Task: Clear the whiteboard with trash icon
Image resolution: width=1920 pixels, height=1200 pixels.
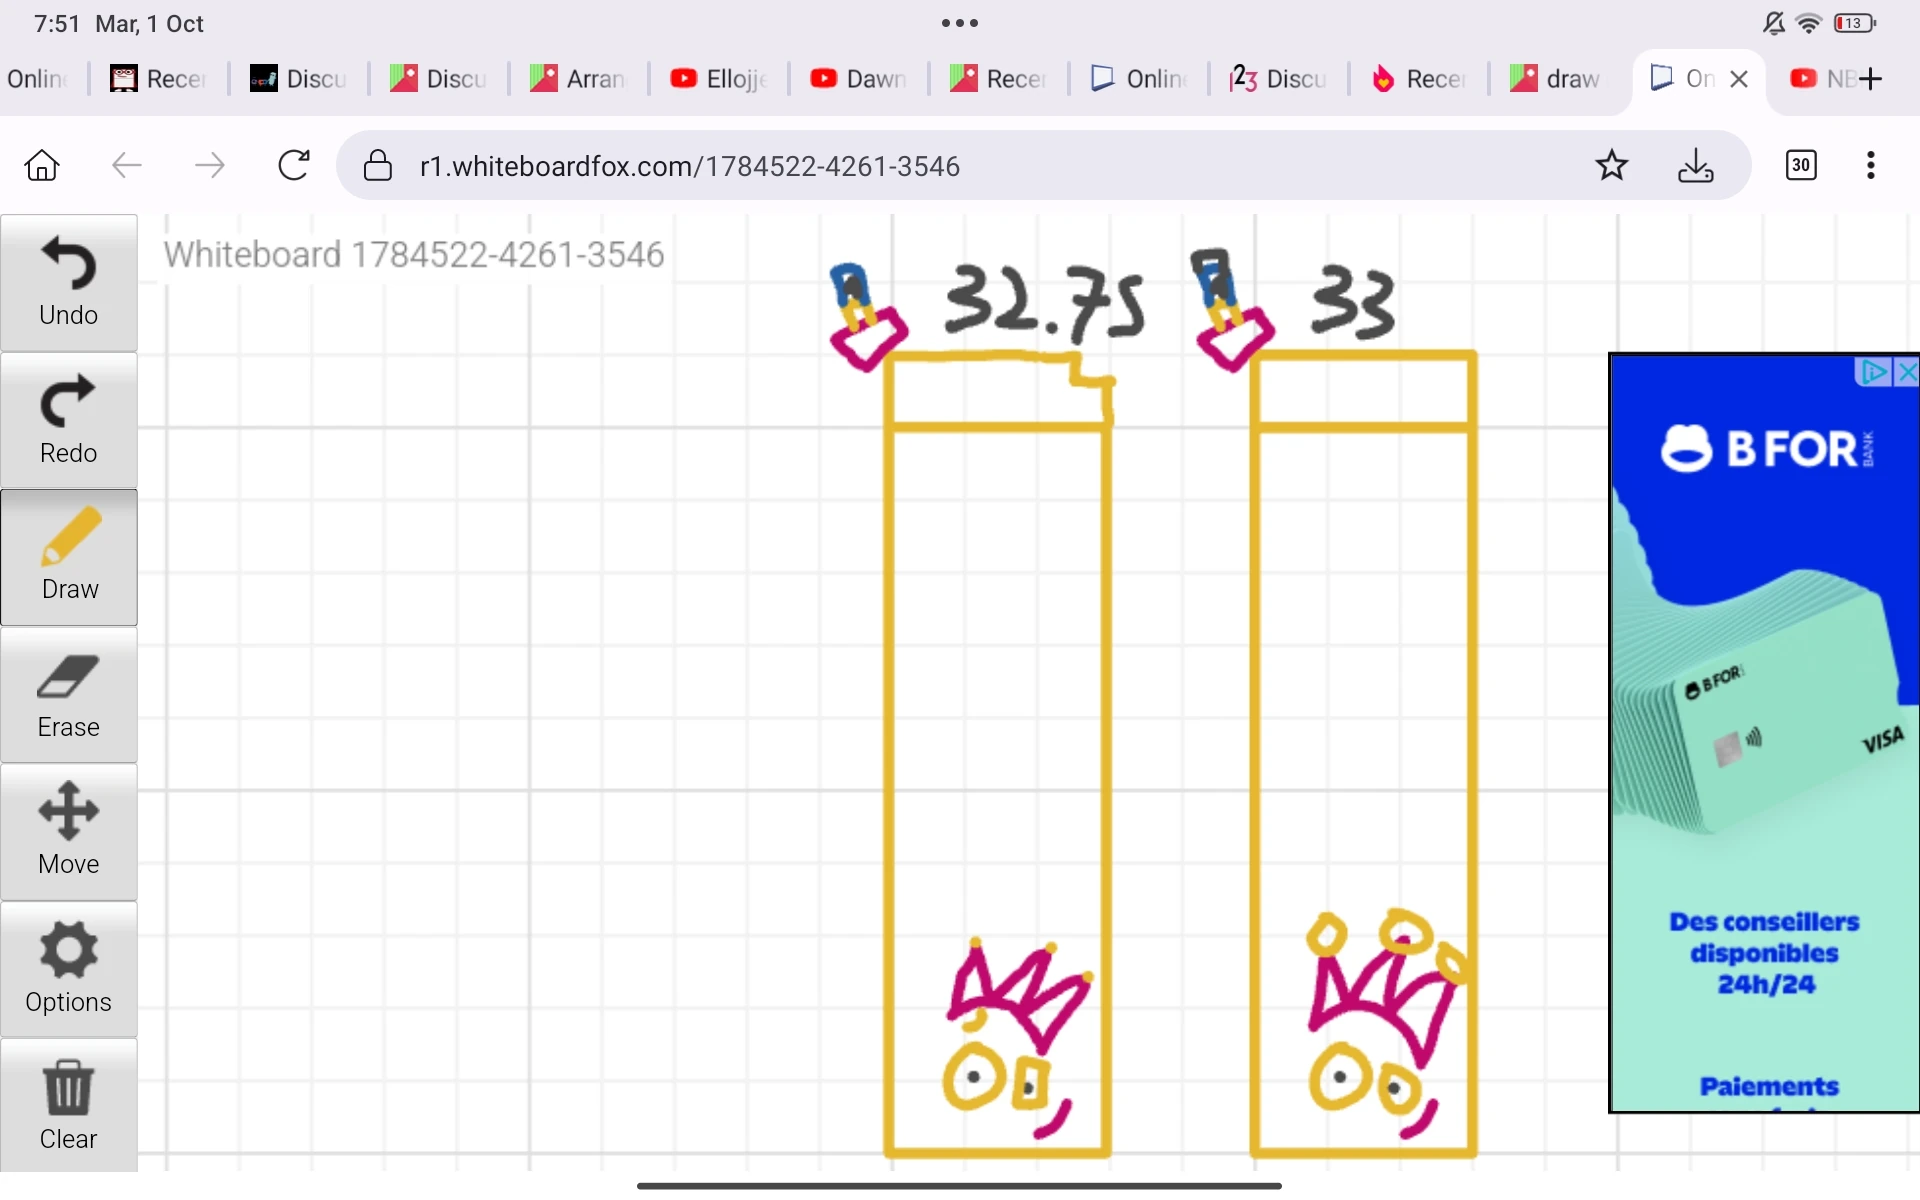Action: 68,1106
